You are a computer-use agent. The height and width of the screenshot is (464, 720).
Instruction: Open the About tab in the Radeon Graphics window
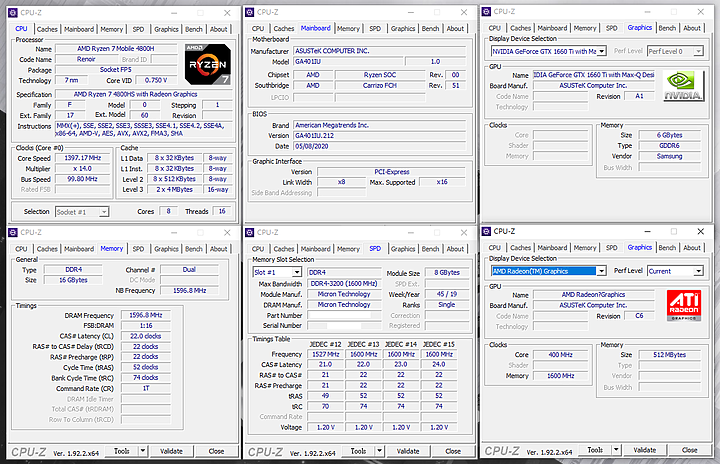(692, 248)
